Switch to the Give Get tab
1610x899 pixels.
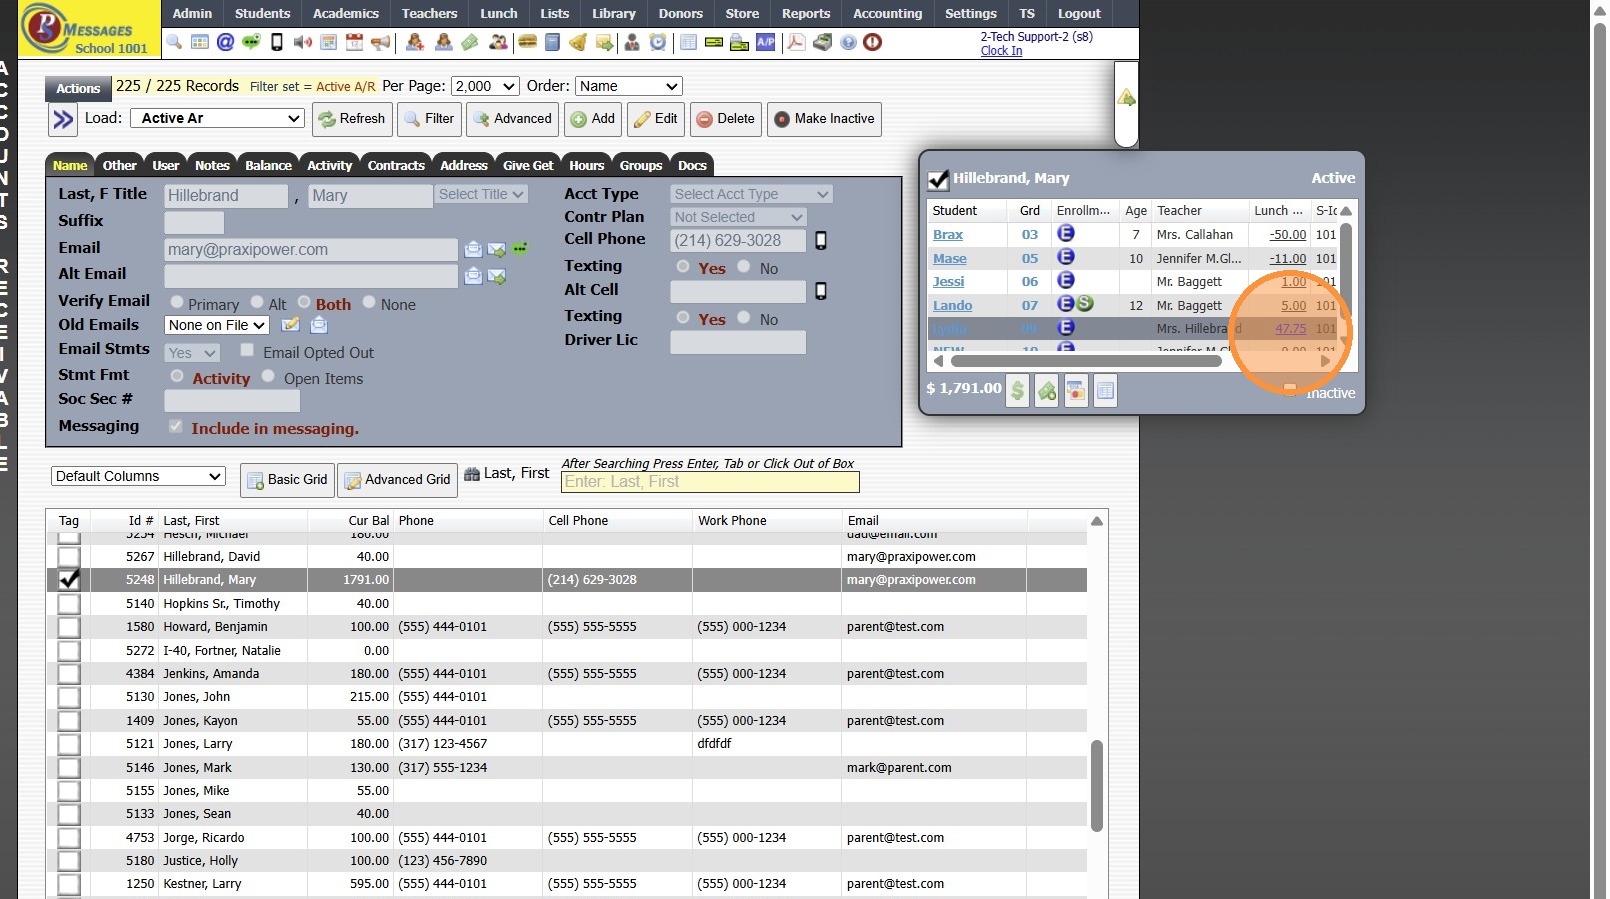tap(528, 165)
